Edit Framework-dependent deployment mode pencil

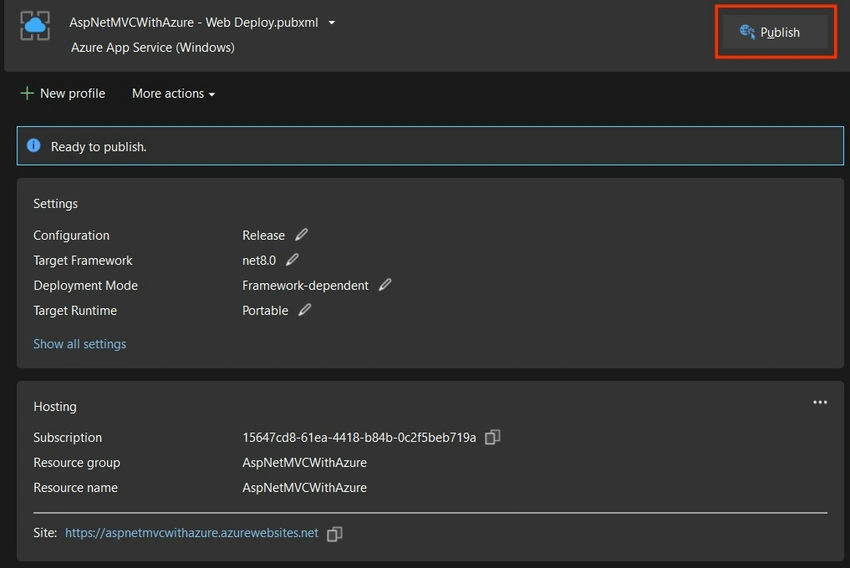coord(385,285)
